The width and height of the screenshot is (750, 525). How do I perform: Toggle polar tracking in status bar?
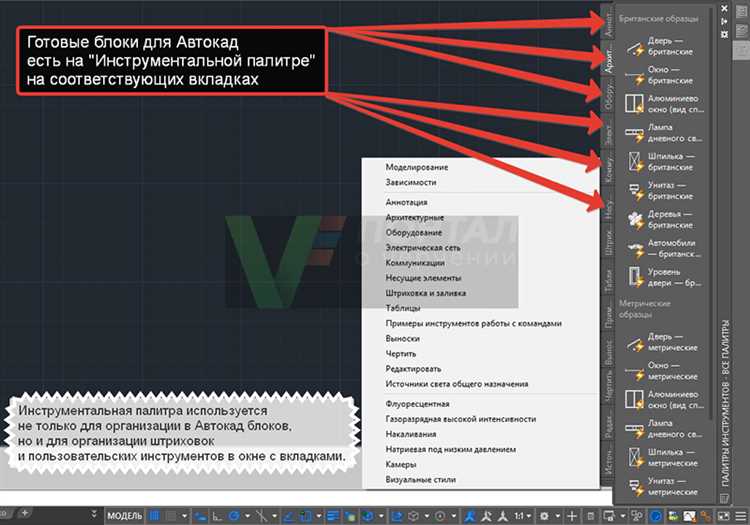(x=234, y=516)
